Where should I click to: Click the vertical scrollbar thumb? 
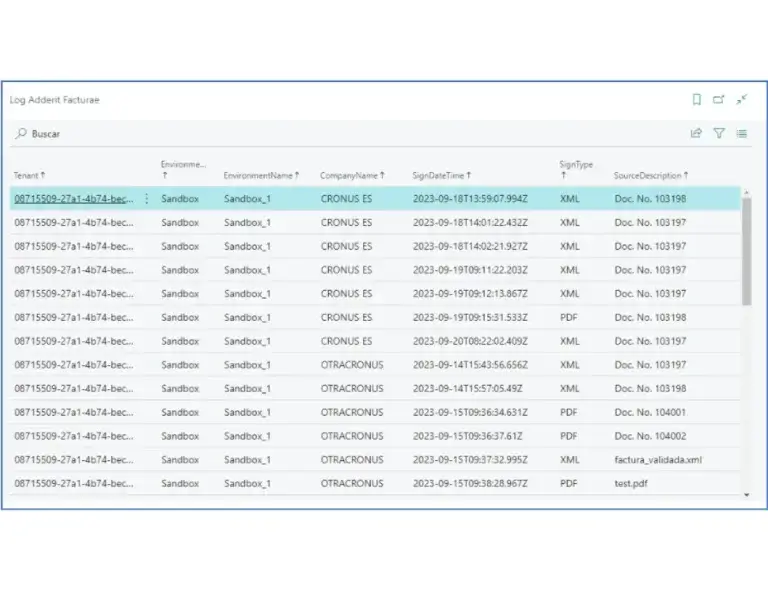click(746, 250)
